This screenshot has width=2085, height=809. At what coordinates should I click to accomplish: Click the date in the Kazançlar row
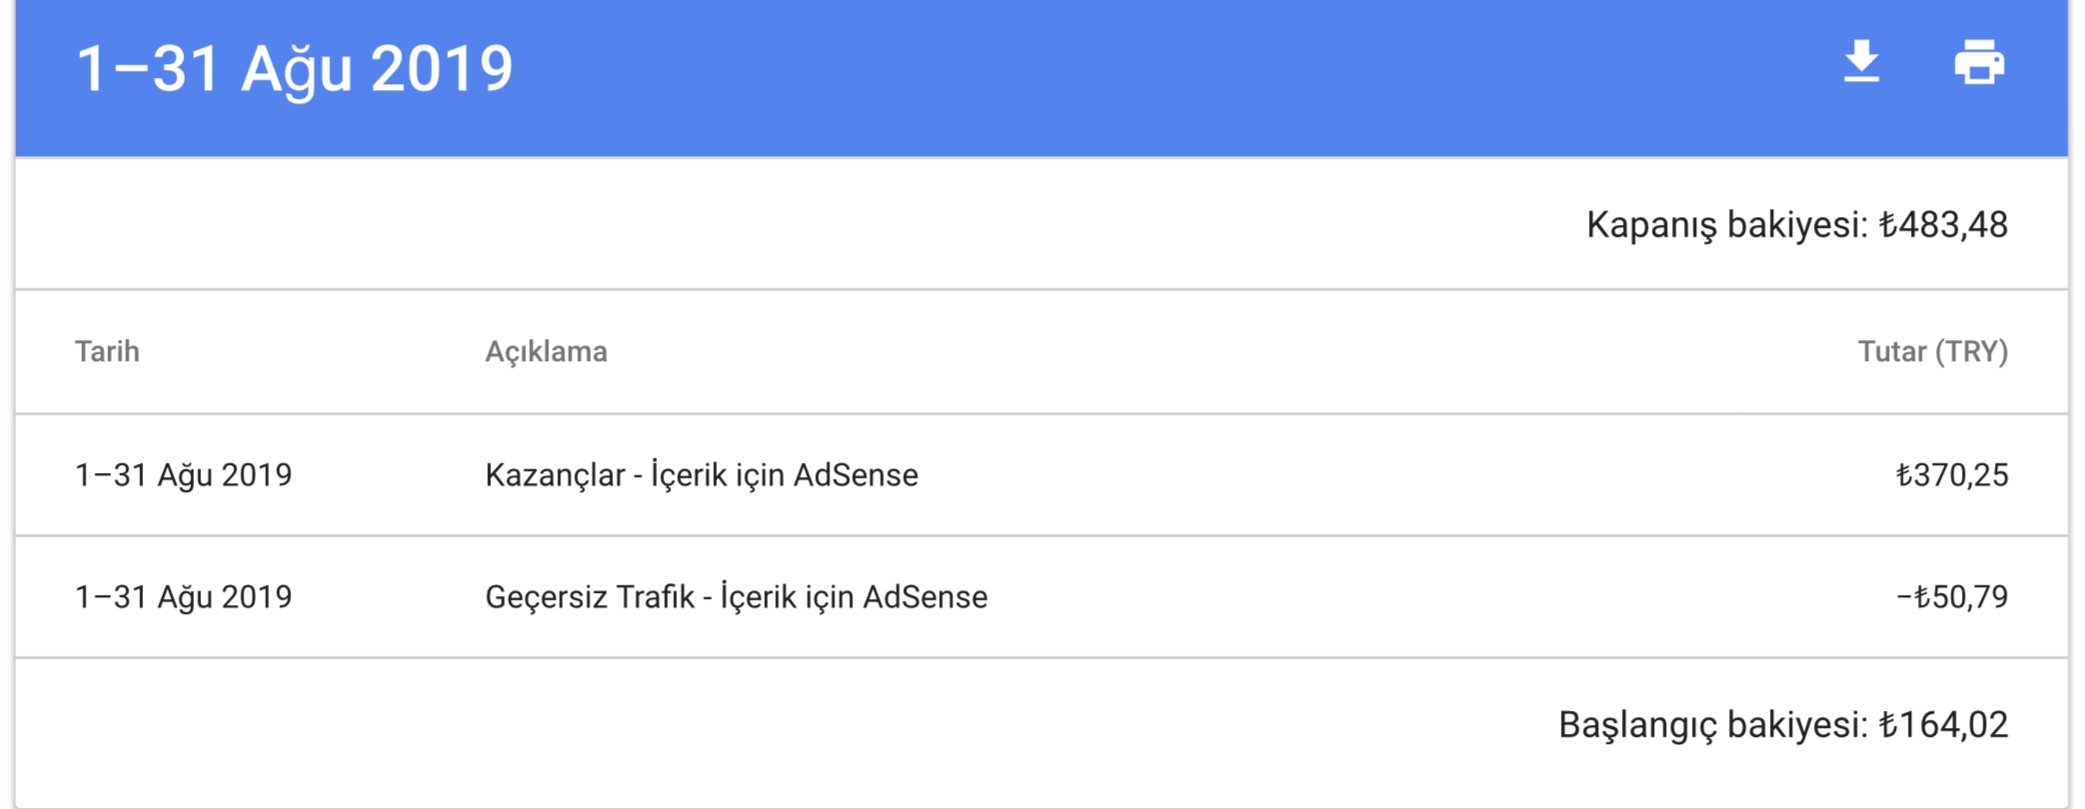pyautogui.click(x=183, y=475)
